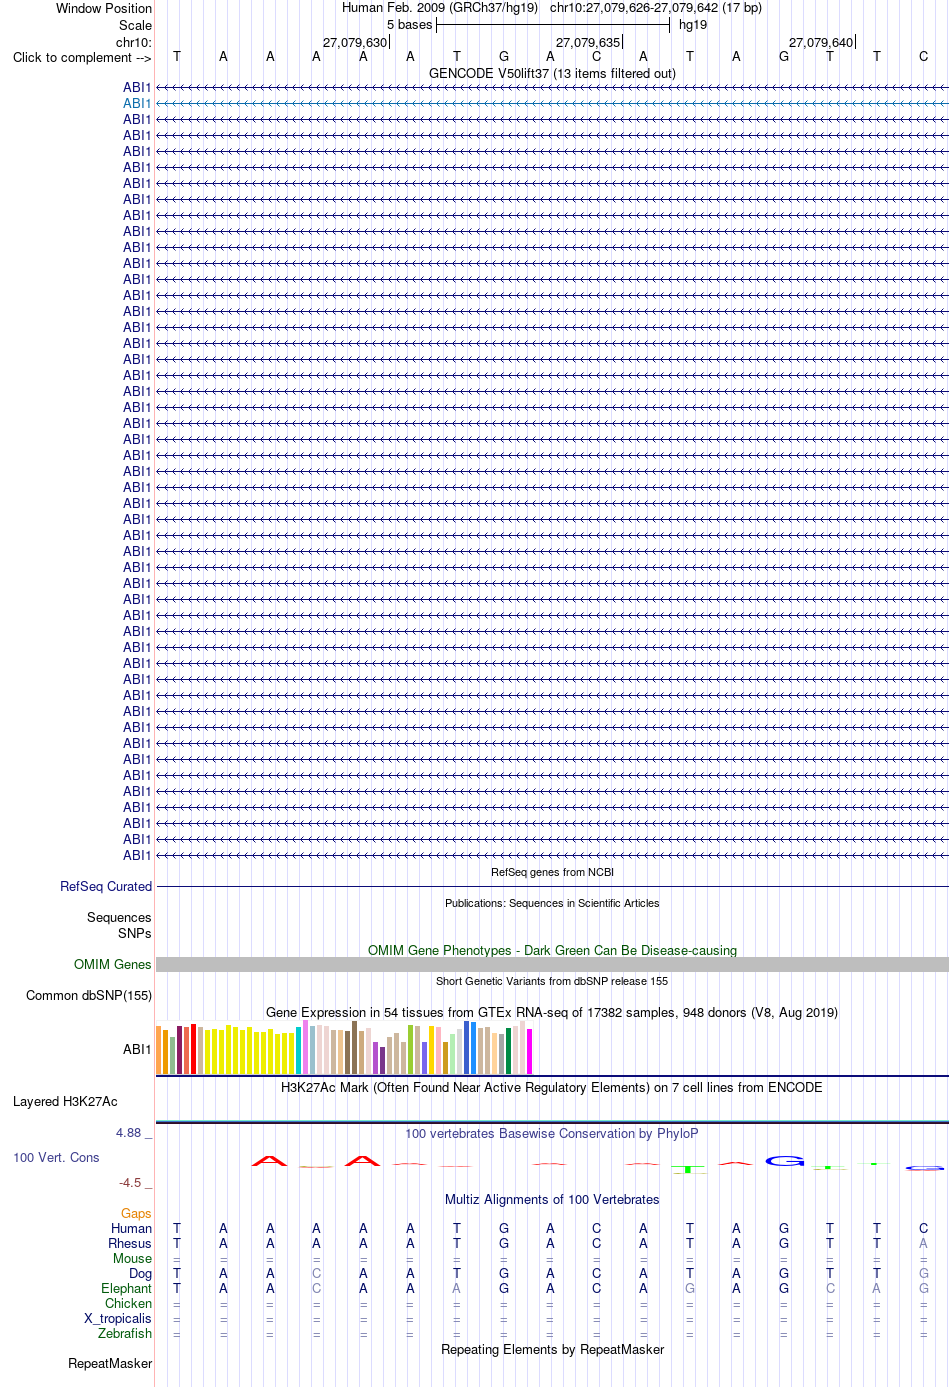
Task: Click the large blue G in the PhyloP conservation logo
Action: [785, 1161]
